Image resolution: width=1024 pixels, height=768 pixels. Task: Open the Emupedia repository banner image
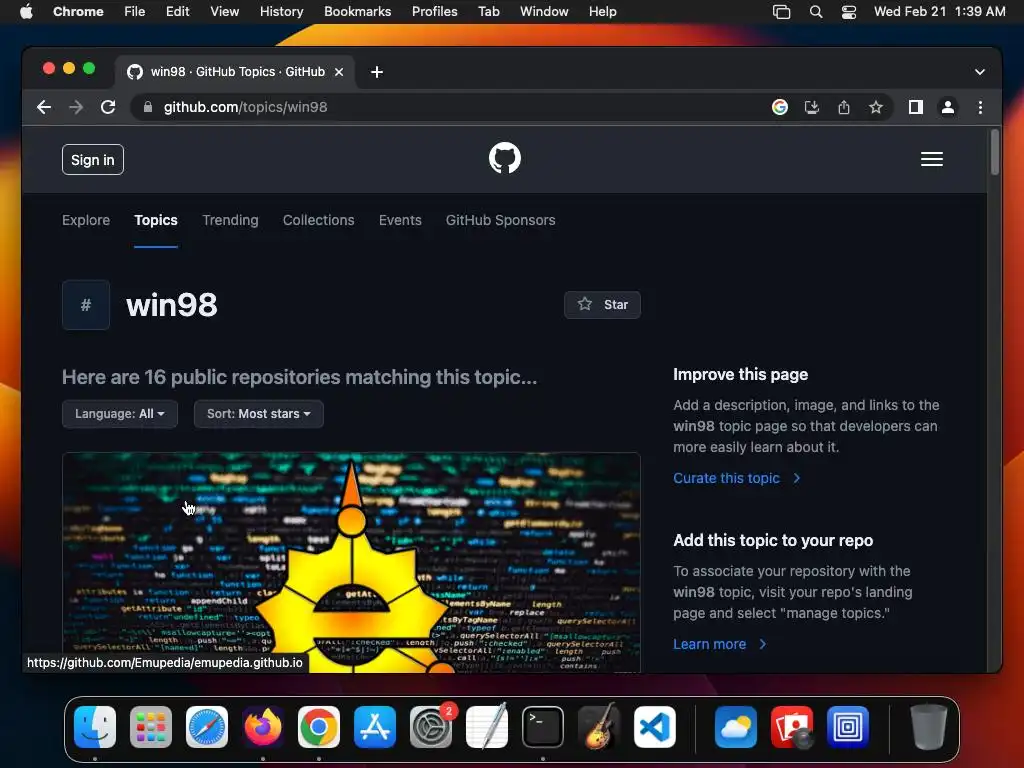coord(351,562)
